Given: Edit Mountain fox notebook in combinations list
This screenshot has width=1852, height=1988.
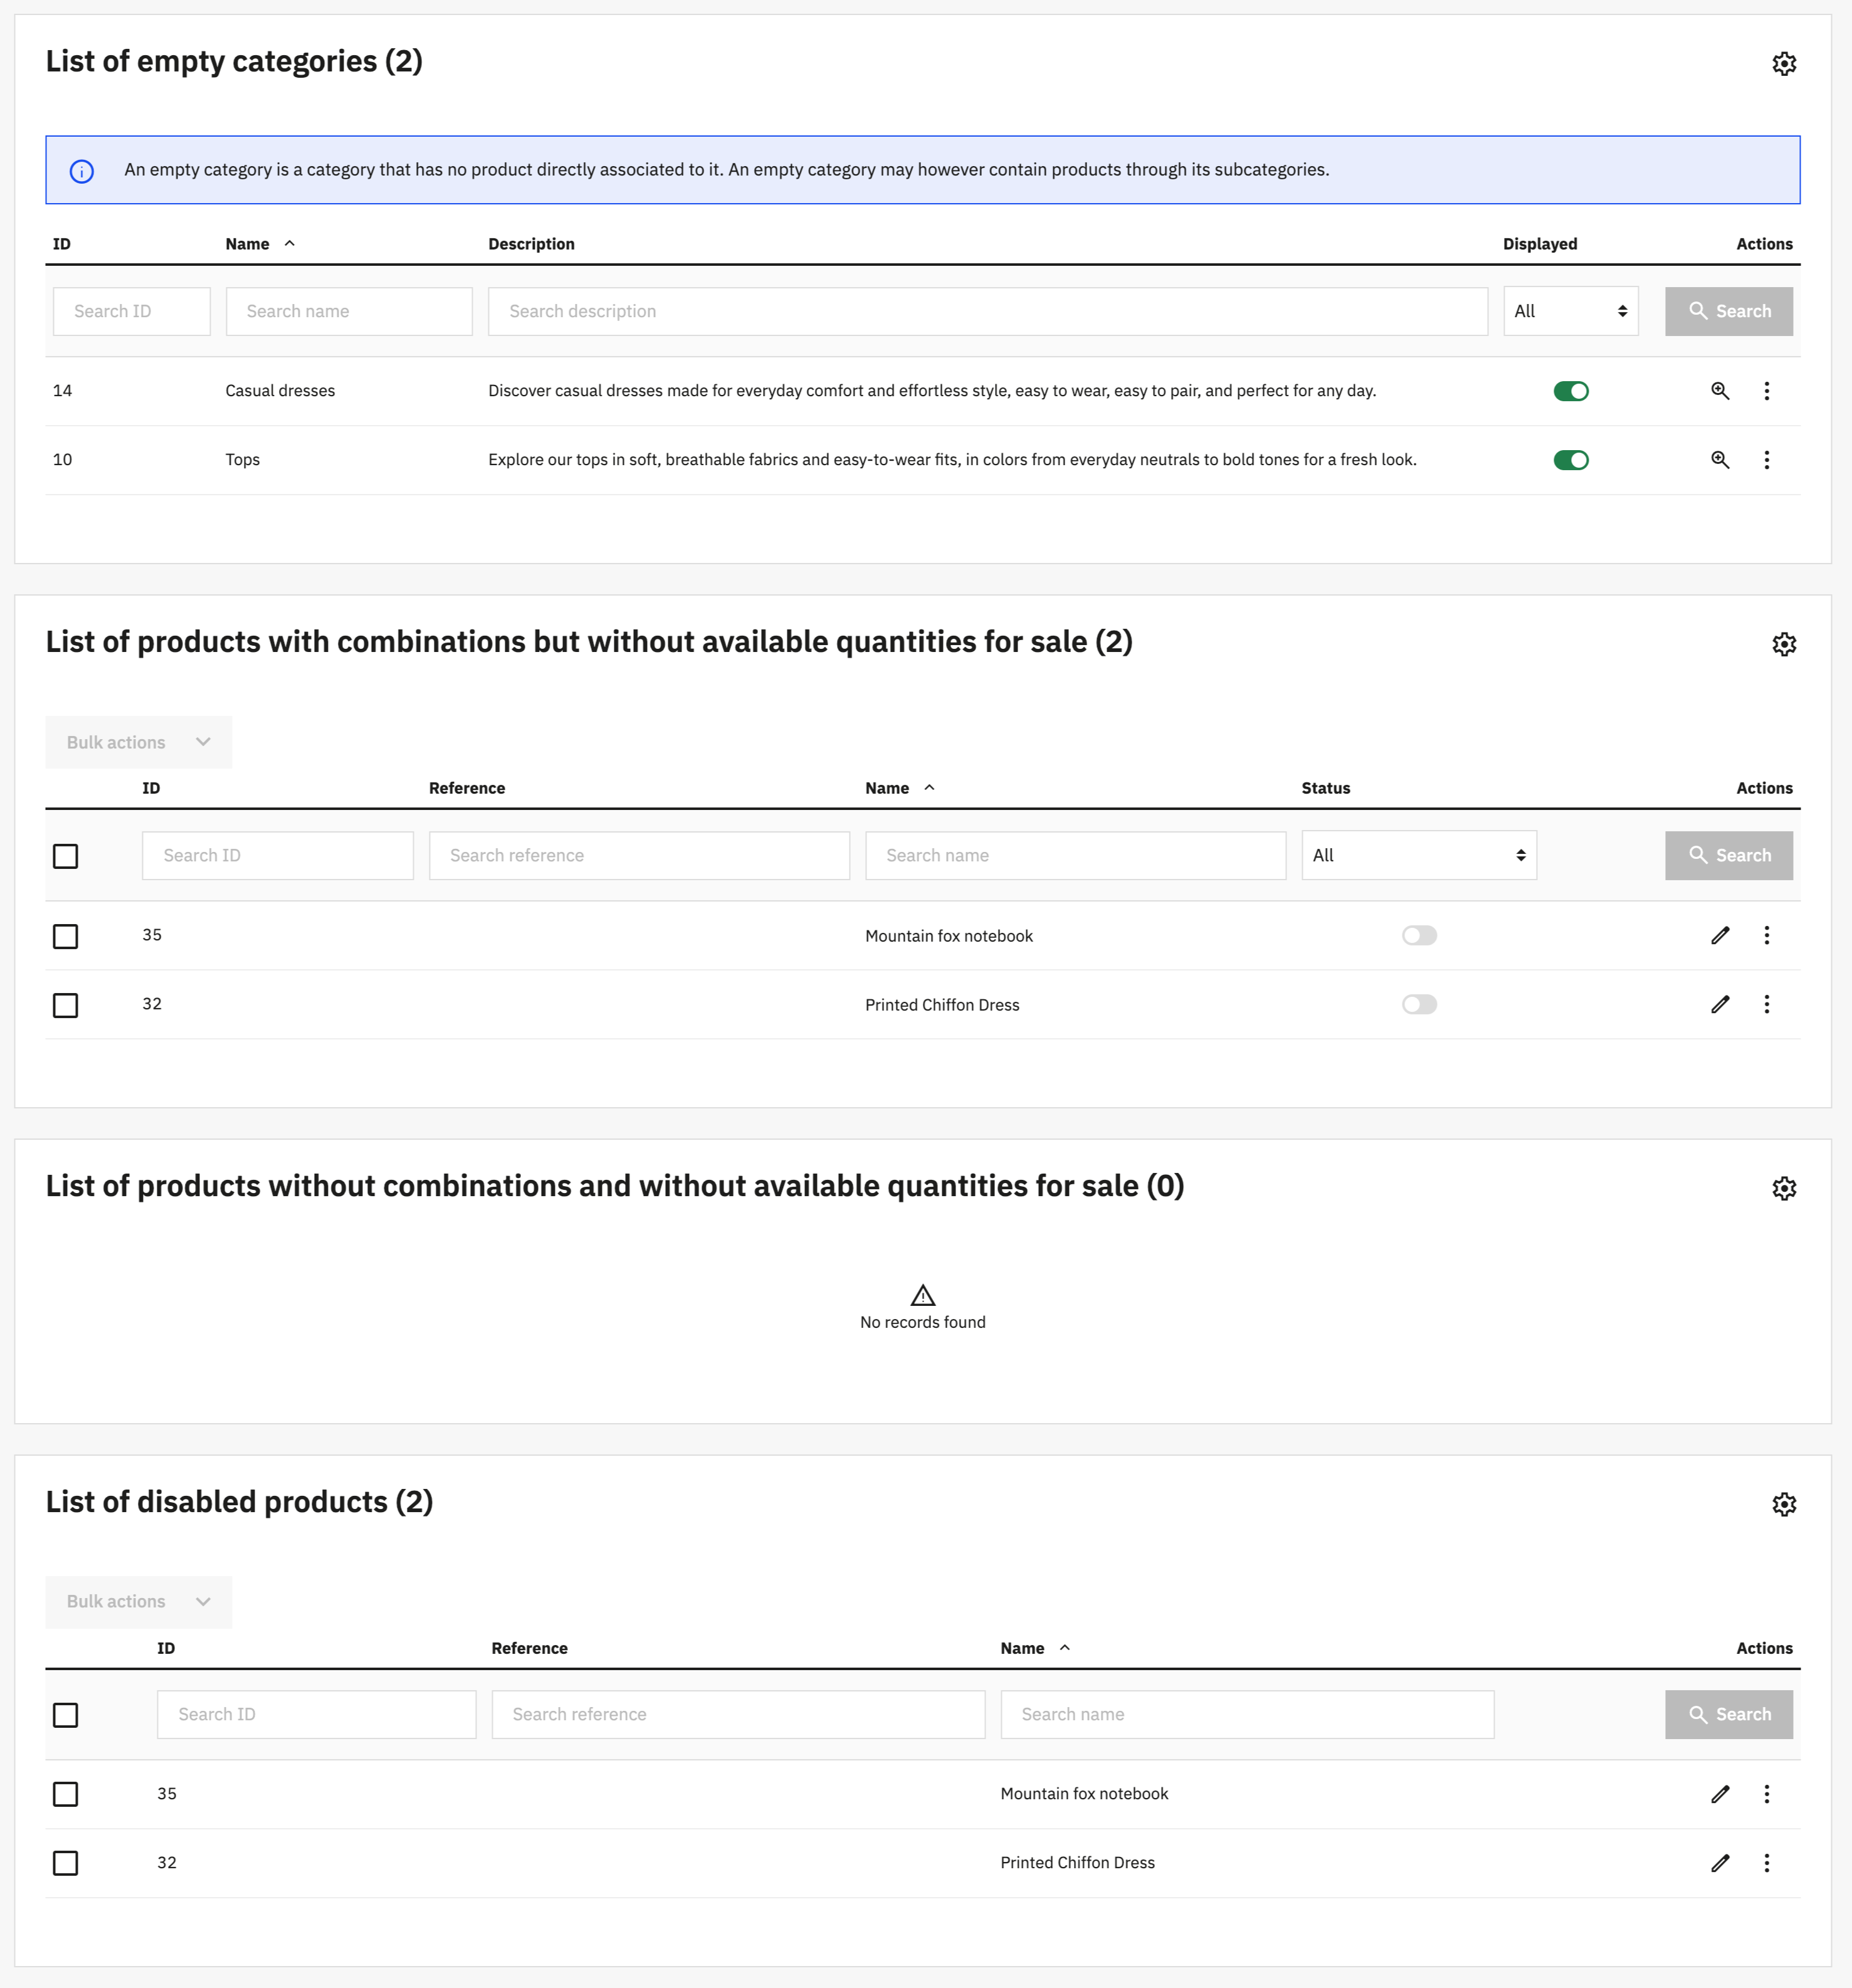Looking at the screenshot, I should coord(1720,935).
